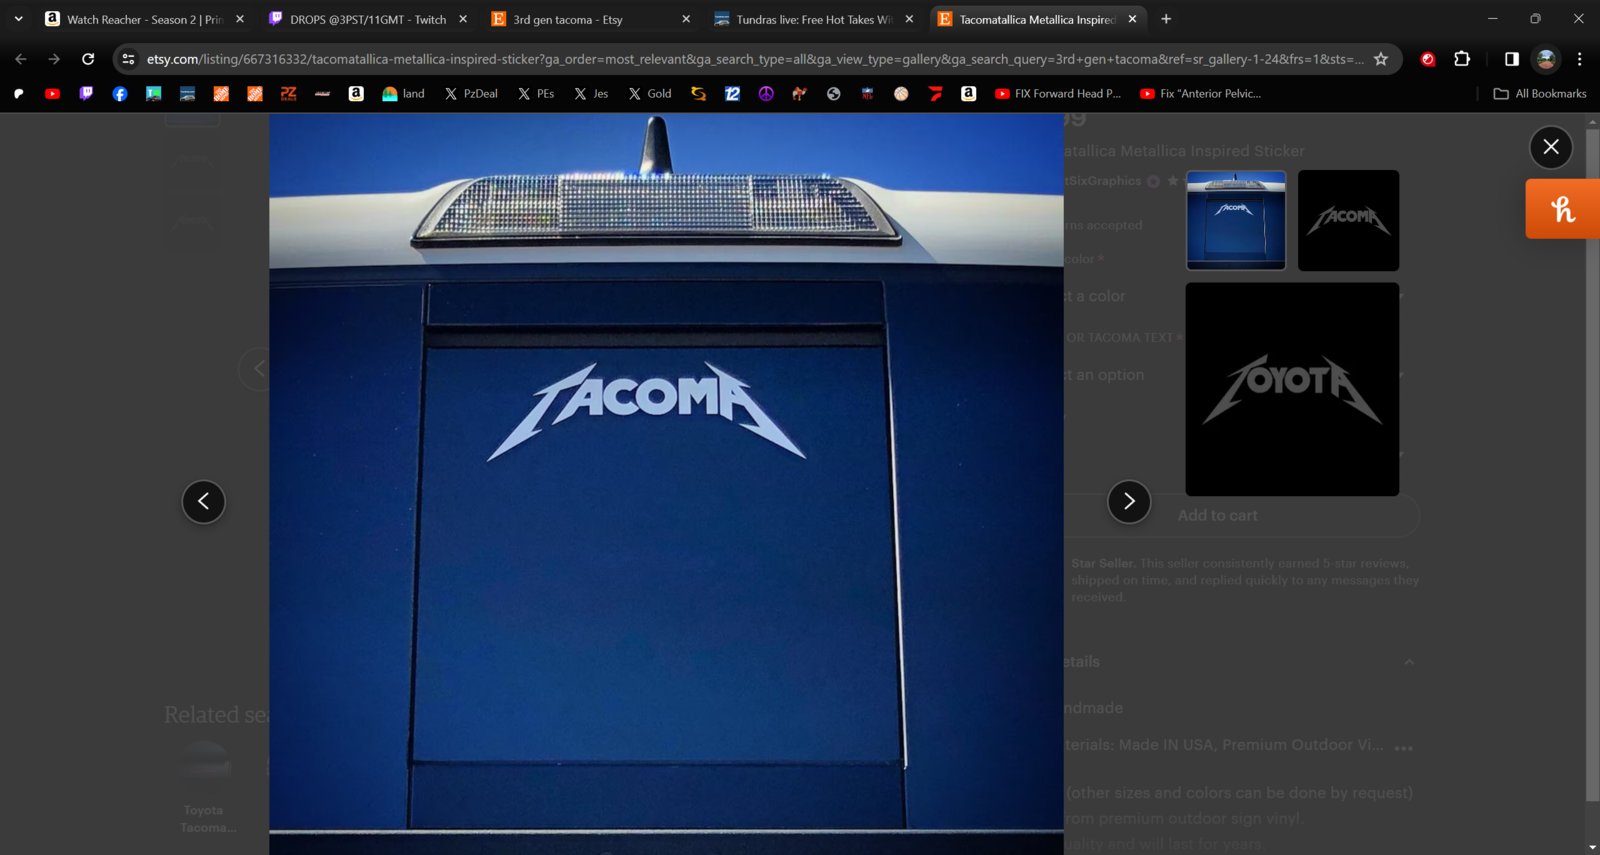Switch to DROPS Twitch tab
The height and width of the screenshot is (855, 1600).
368,19
